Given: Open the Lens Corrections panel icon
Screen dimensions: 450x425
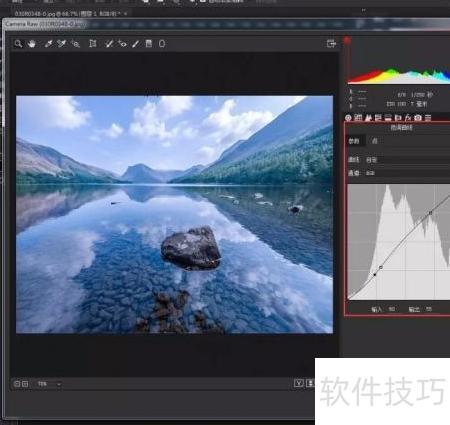Looking at the screenshot, I should [x=398, y=118].
